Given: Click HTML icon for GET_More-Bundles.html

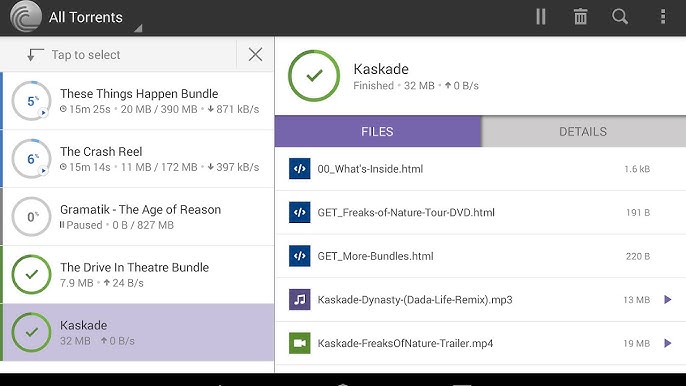Looking at the screenshot, I should pos(300,256).
